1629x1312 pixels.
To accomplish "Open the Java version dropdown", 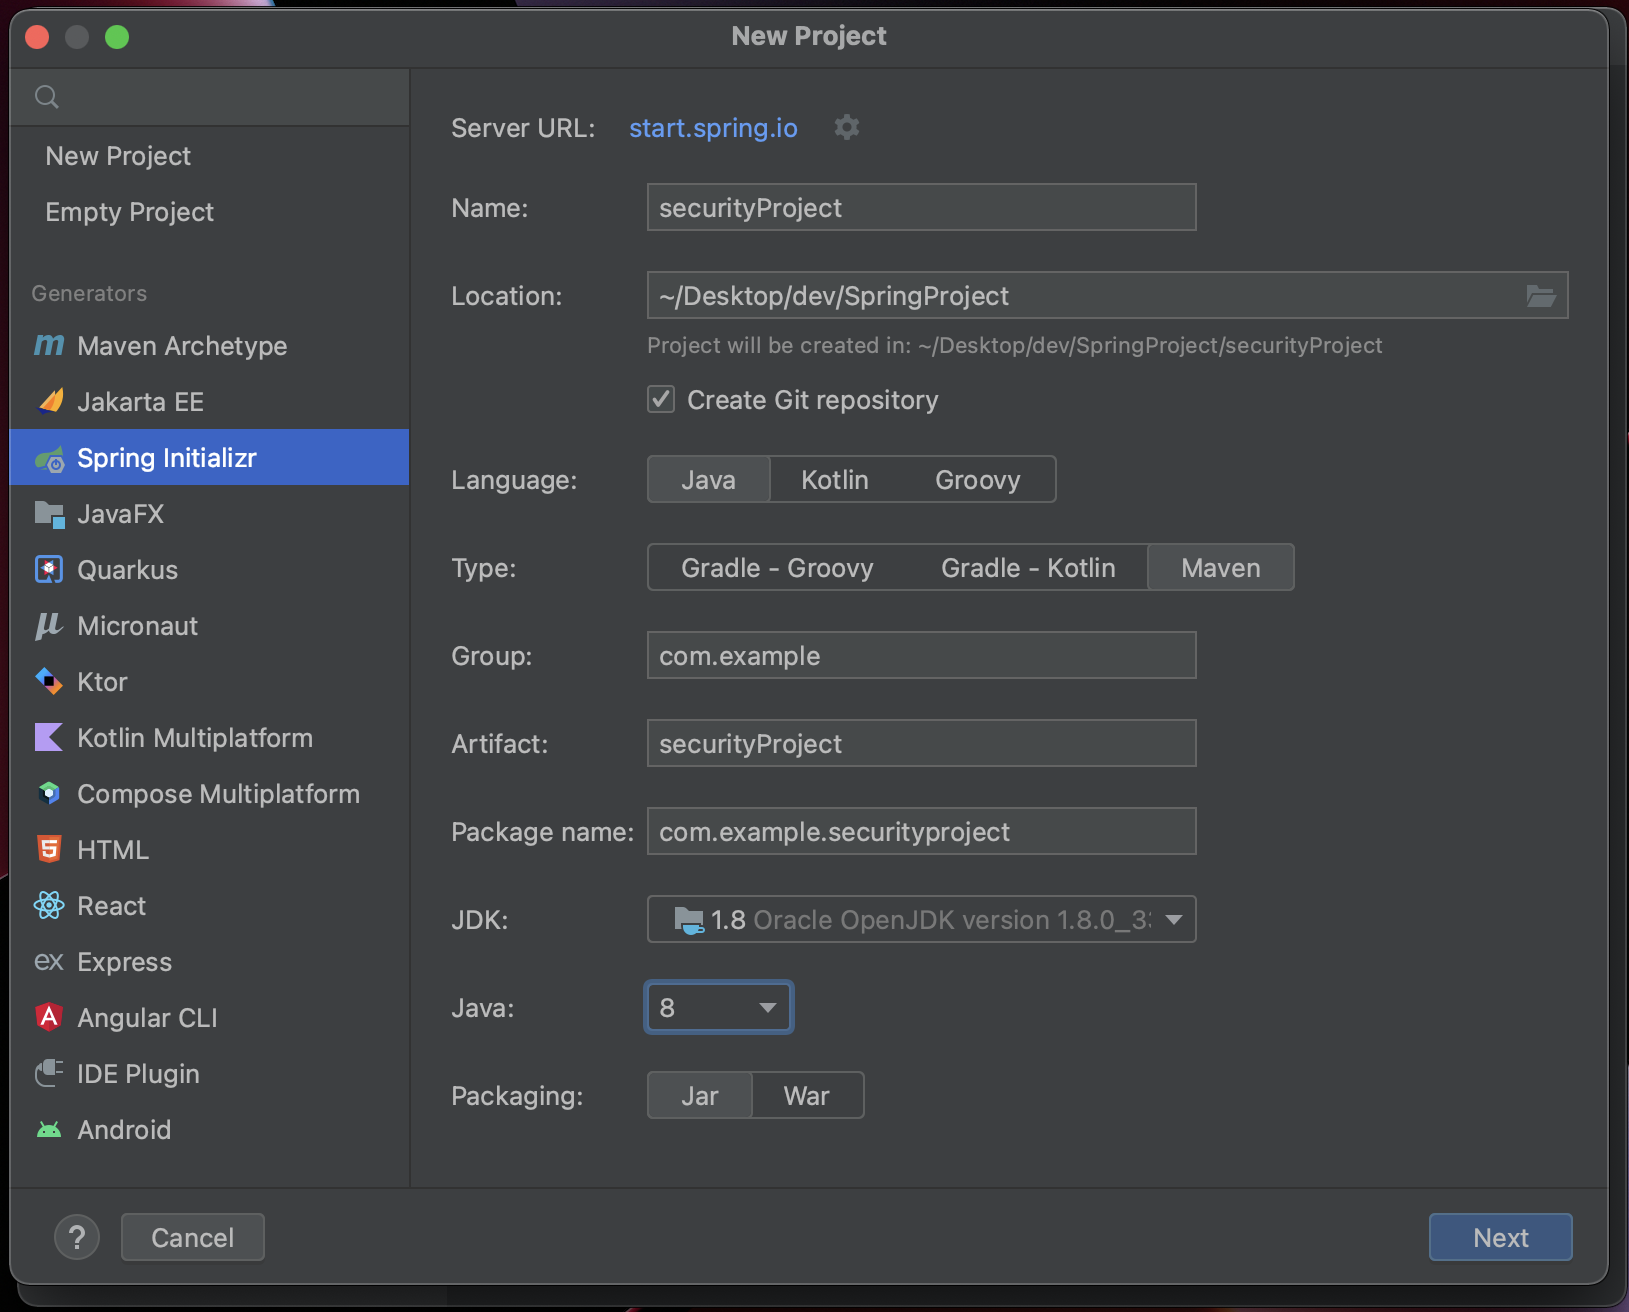I will point(719,1007).
